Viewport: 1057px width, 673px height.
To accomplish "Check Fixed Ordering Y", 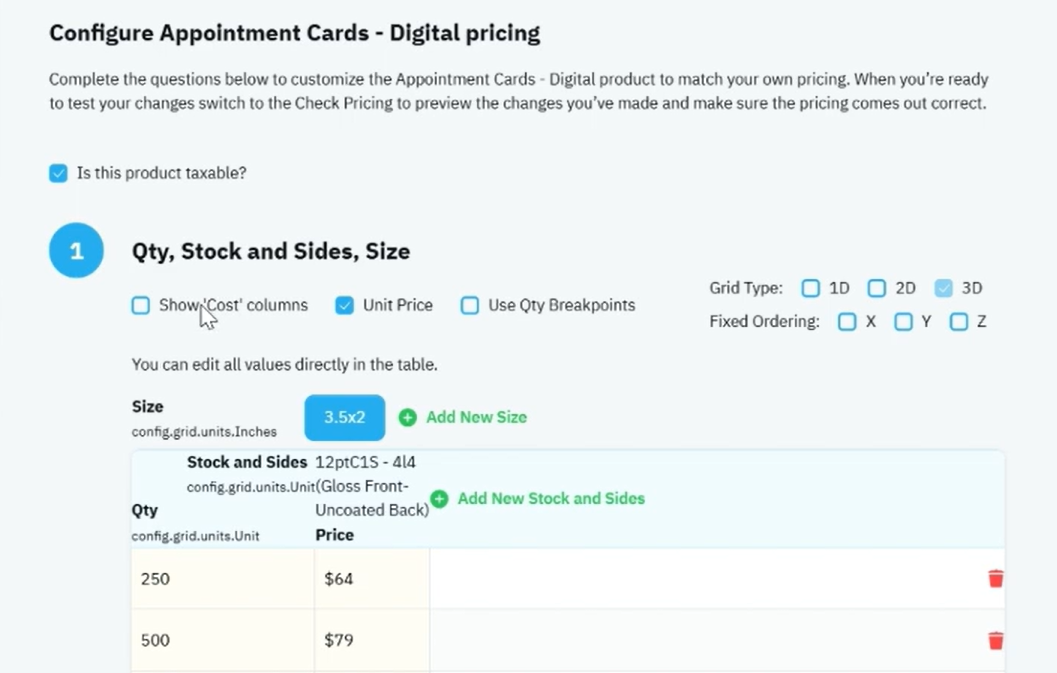I will [x=903, y=322].
